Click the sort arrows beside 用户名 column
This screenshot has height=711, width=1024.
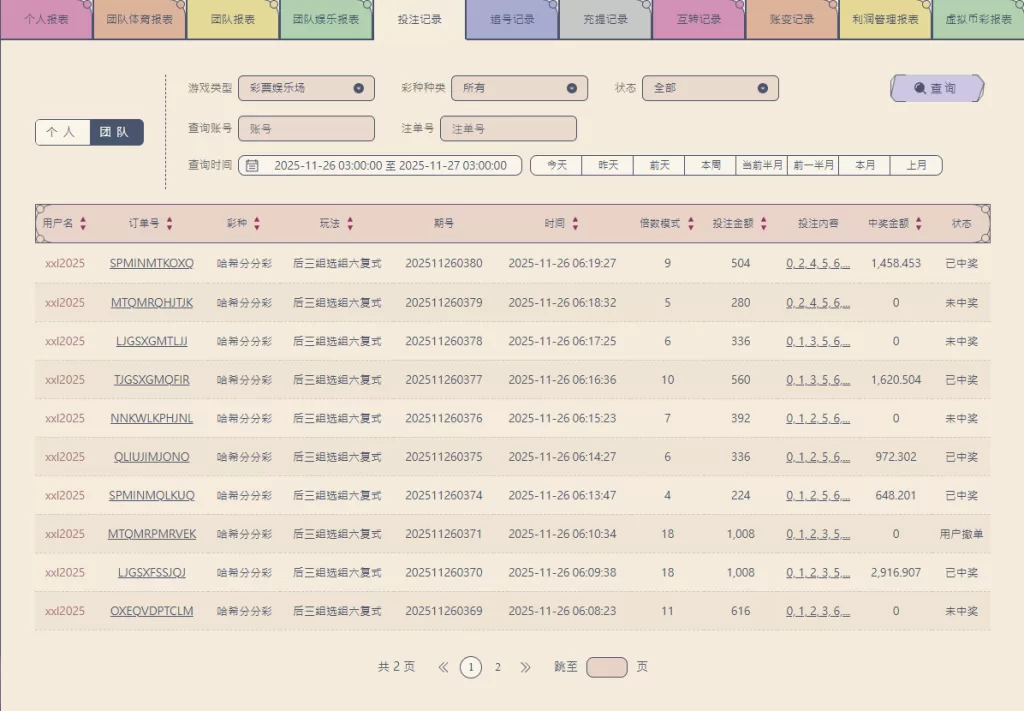pyautogui.click(x=83, y=224)
